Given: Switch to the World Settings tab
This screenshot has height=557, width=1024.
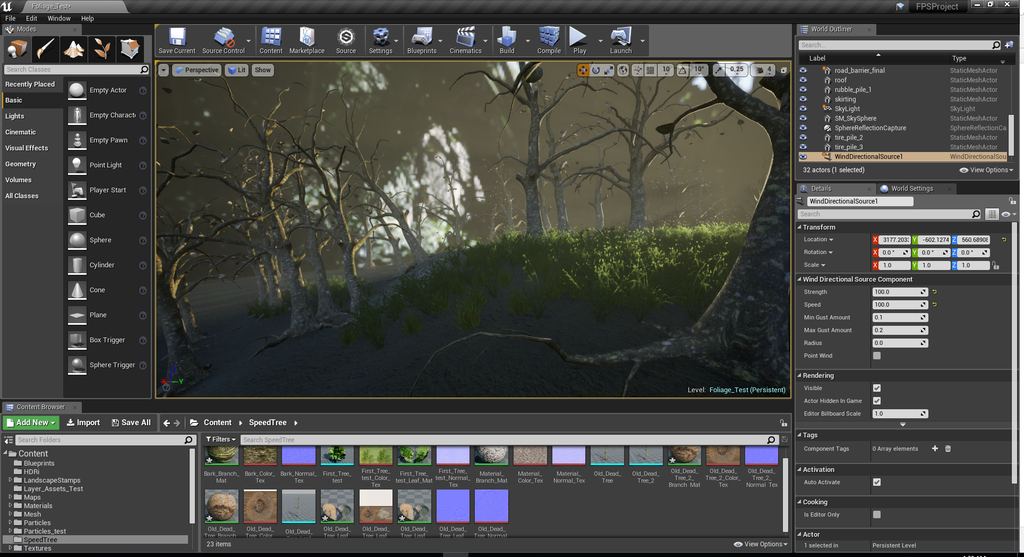Looking at the screenshot, I should 911,188.
